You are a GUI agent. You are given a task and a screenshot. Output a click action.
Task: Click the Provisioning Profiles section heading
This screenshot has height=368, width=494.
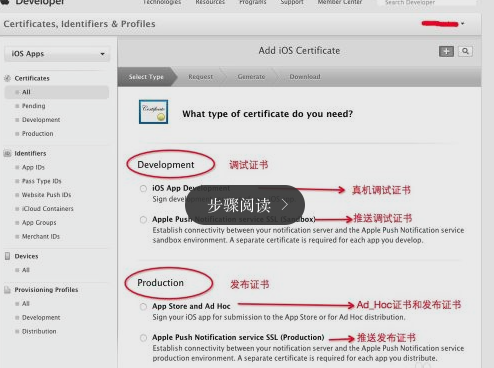46,290
